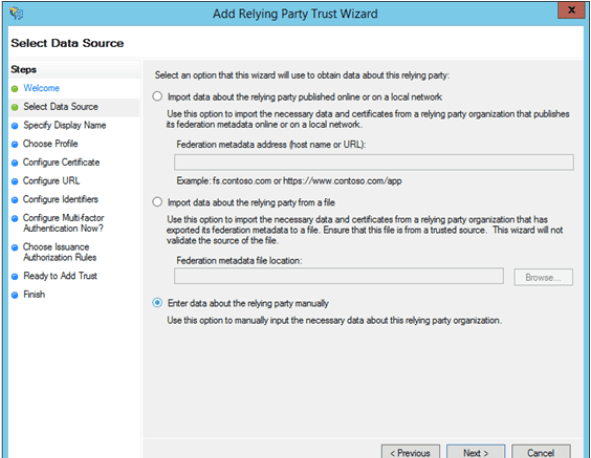Select import data published online radio option
The width and height of the screenshot is (591, 458).
click(x=157, y=97)
